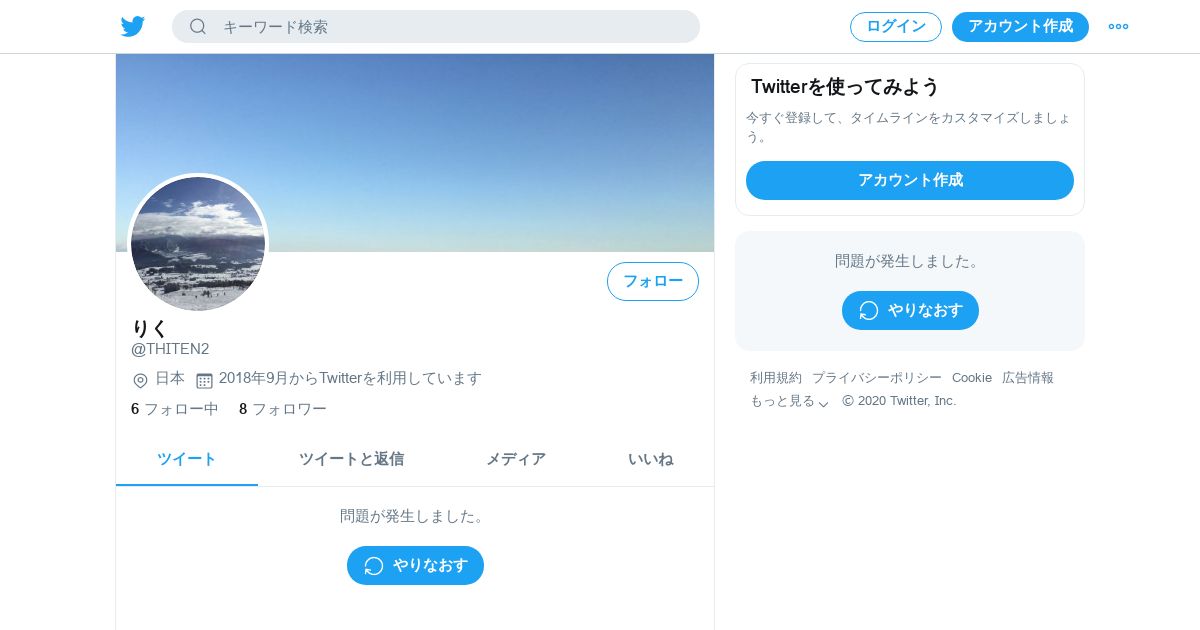This screenshot has height=630, width=1200.
Task: Follow the user with フォロー button
Action: (653, 281)
